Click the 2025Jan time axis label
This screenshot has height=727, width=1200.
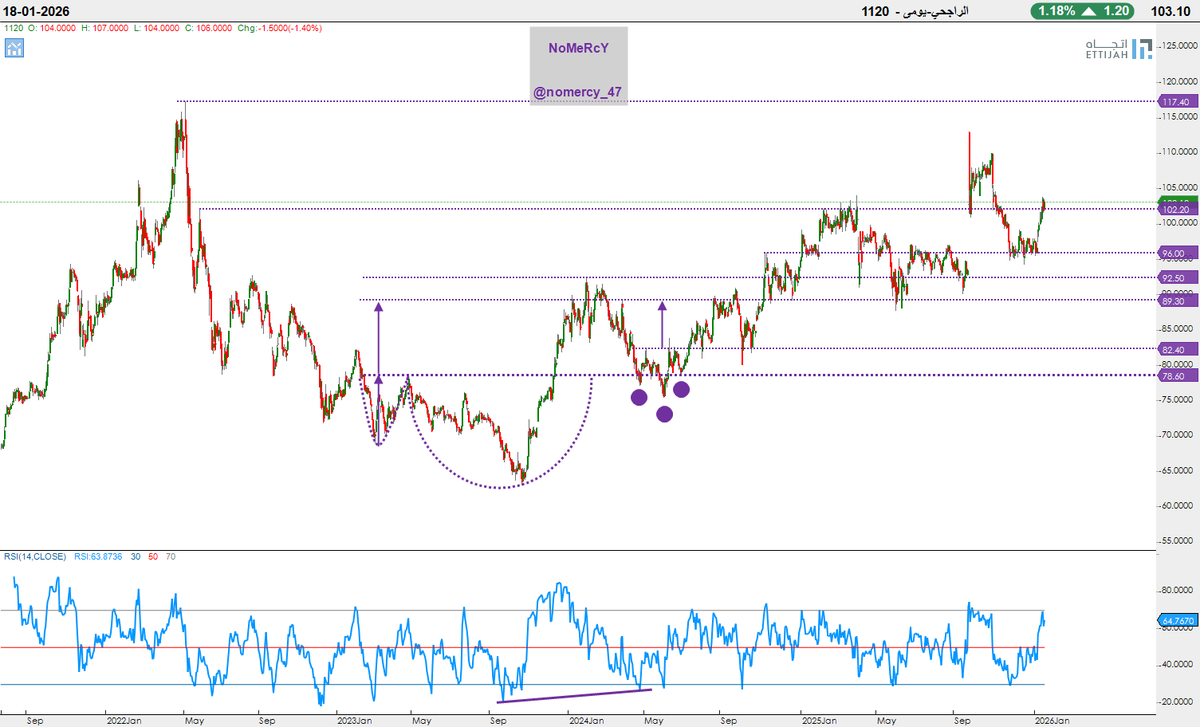[819, 718]
